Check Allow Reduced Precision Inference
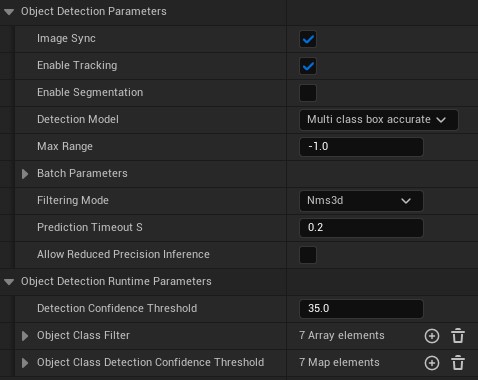This screenshot has height=380, width=478. [x=308, y=255]
